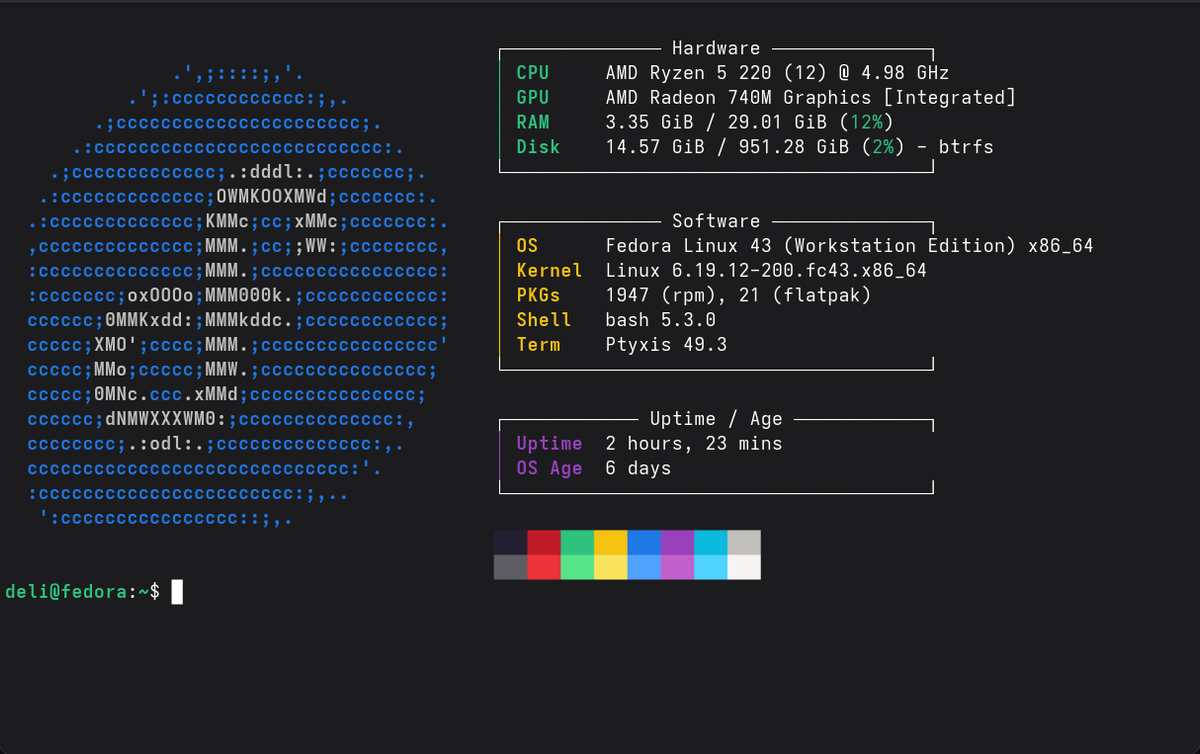This screenshot has width=1200, height=754.
Task: Click the terminal cursor block after the prompt
Action: 177,592
